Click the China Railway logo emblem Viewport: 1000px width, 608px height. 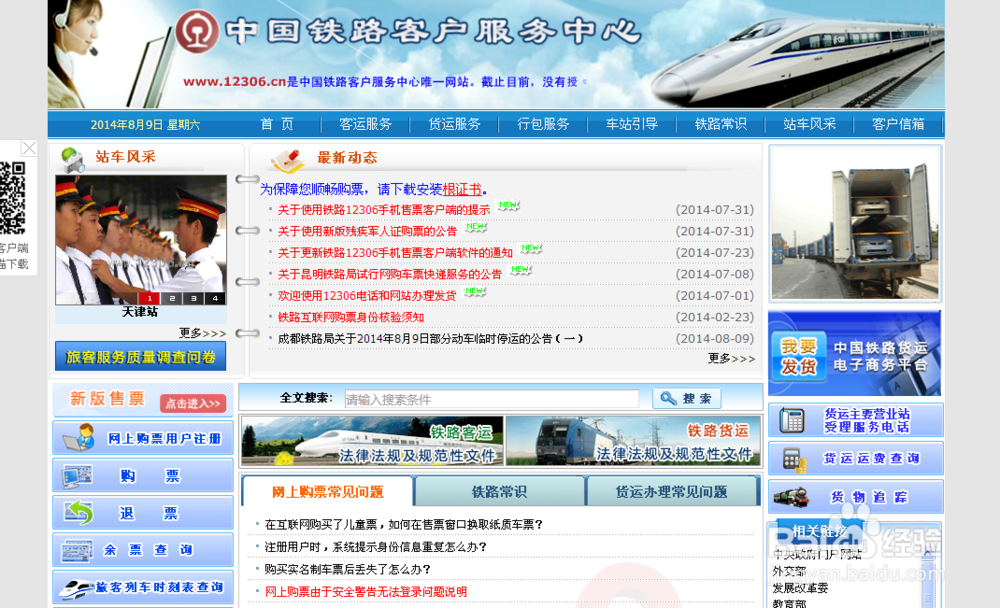(197, 31)
